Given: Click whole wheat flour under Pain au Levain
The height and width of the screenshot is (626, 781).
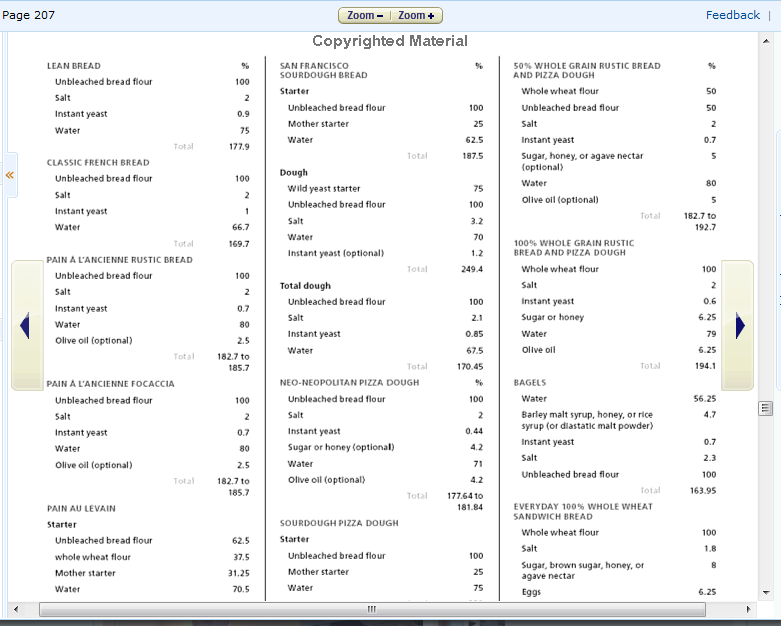Looking at the screenshot, I should [x=93, y=557].
